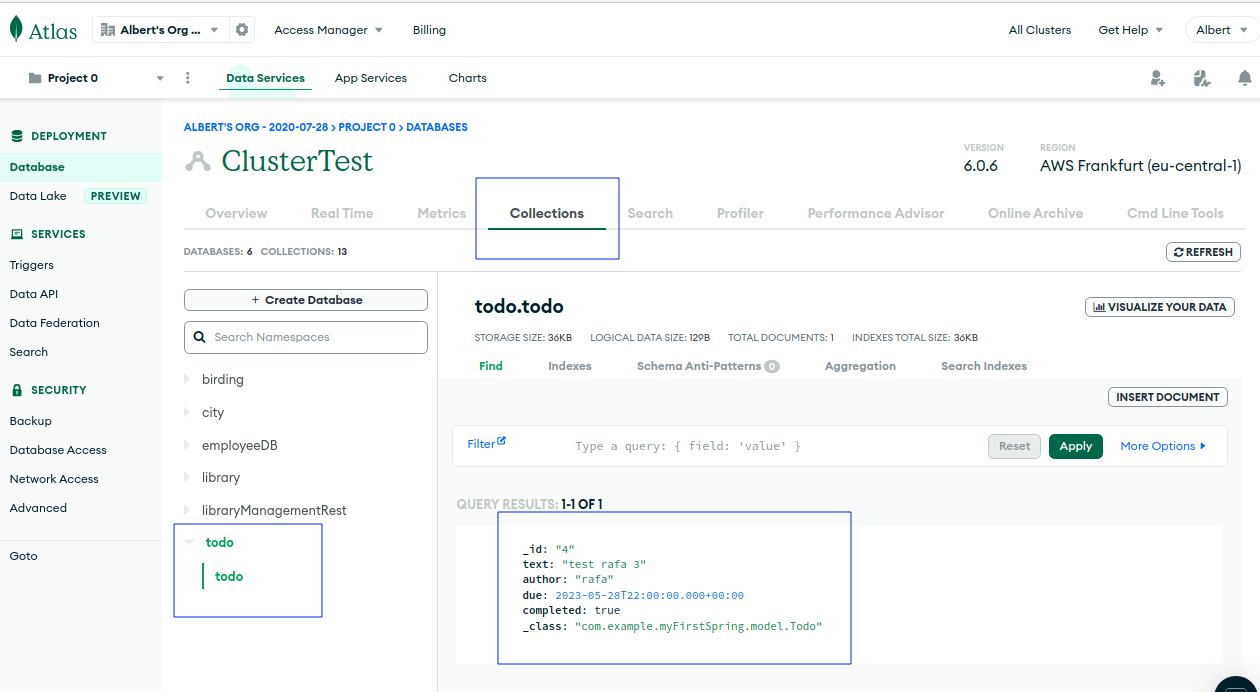This screenshot has width=1260, height=692.
Task: Expand the Access Manager dropdown
Action: tap(328, 30)
